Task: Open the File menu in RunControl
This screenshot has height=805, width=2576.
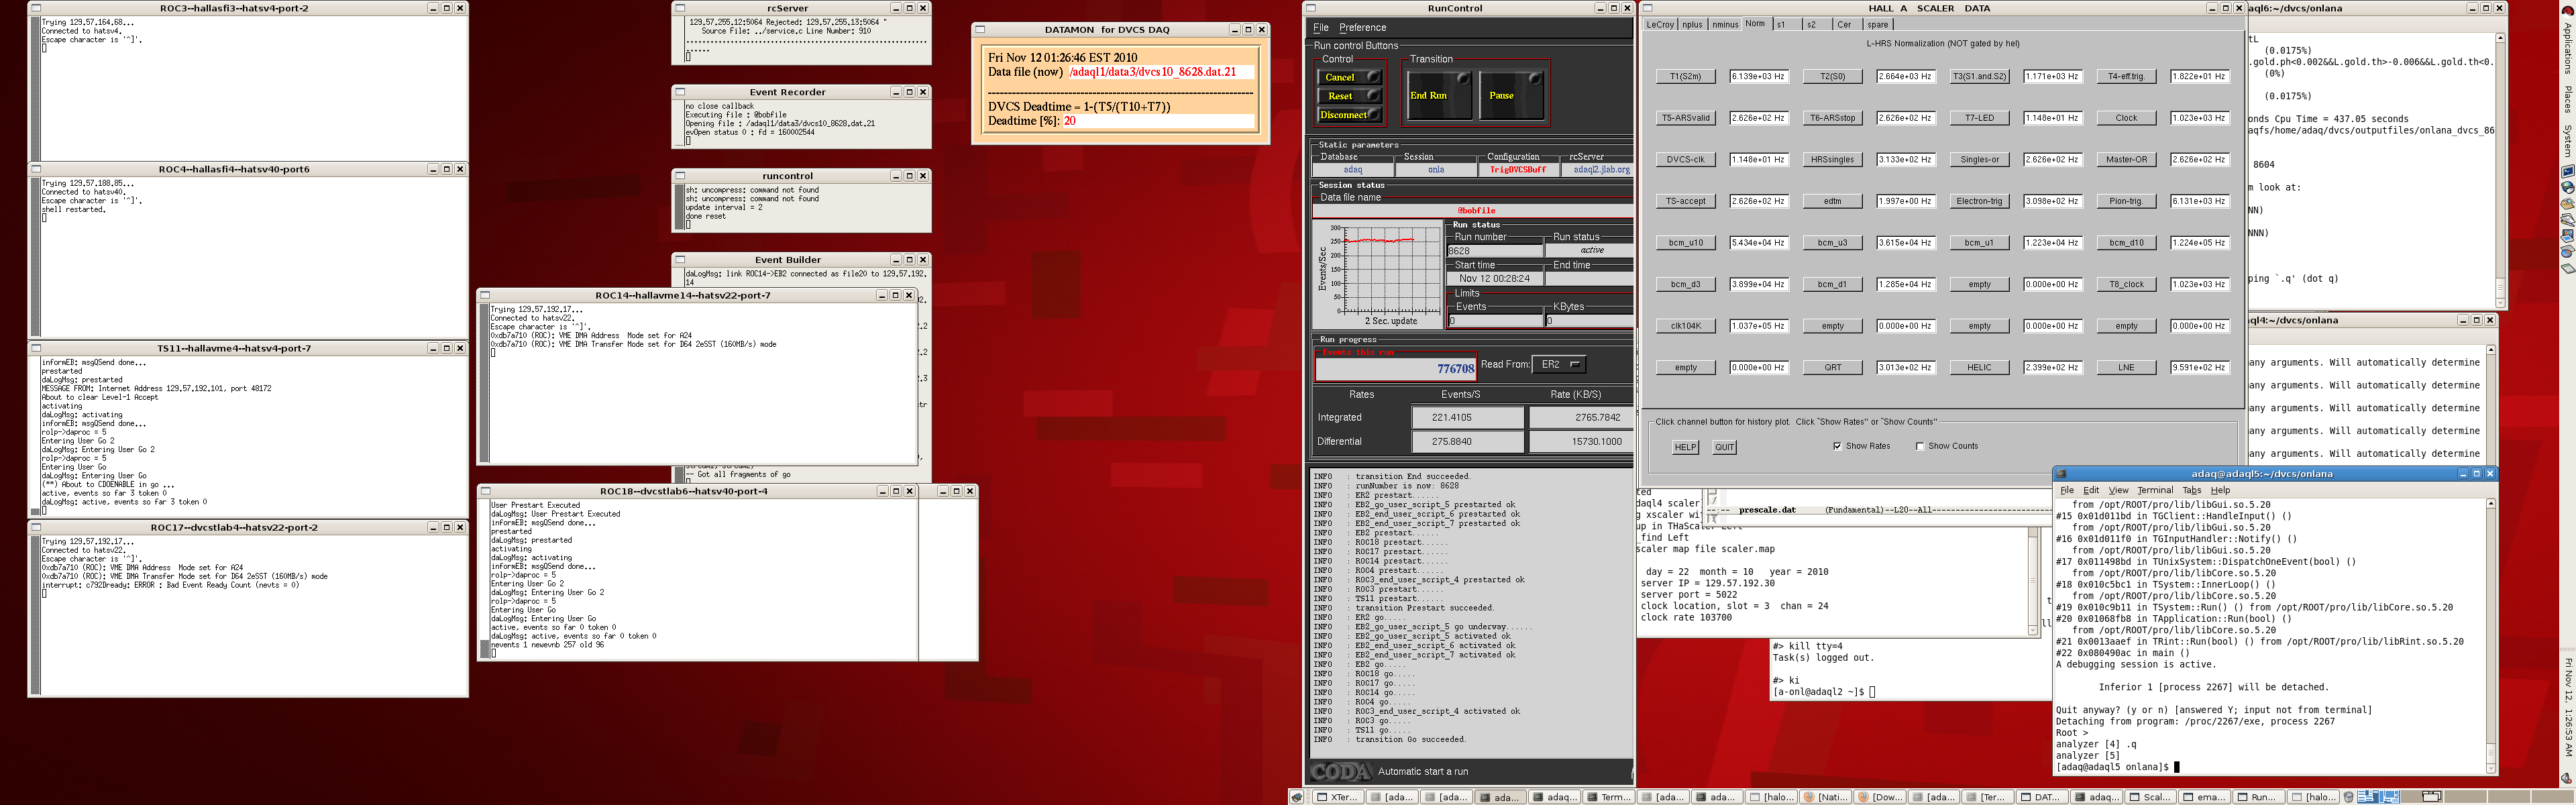Action: tap(1321, 27)
